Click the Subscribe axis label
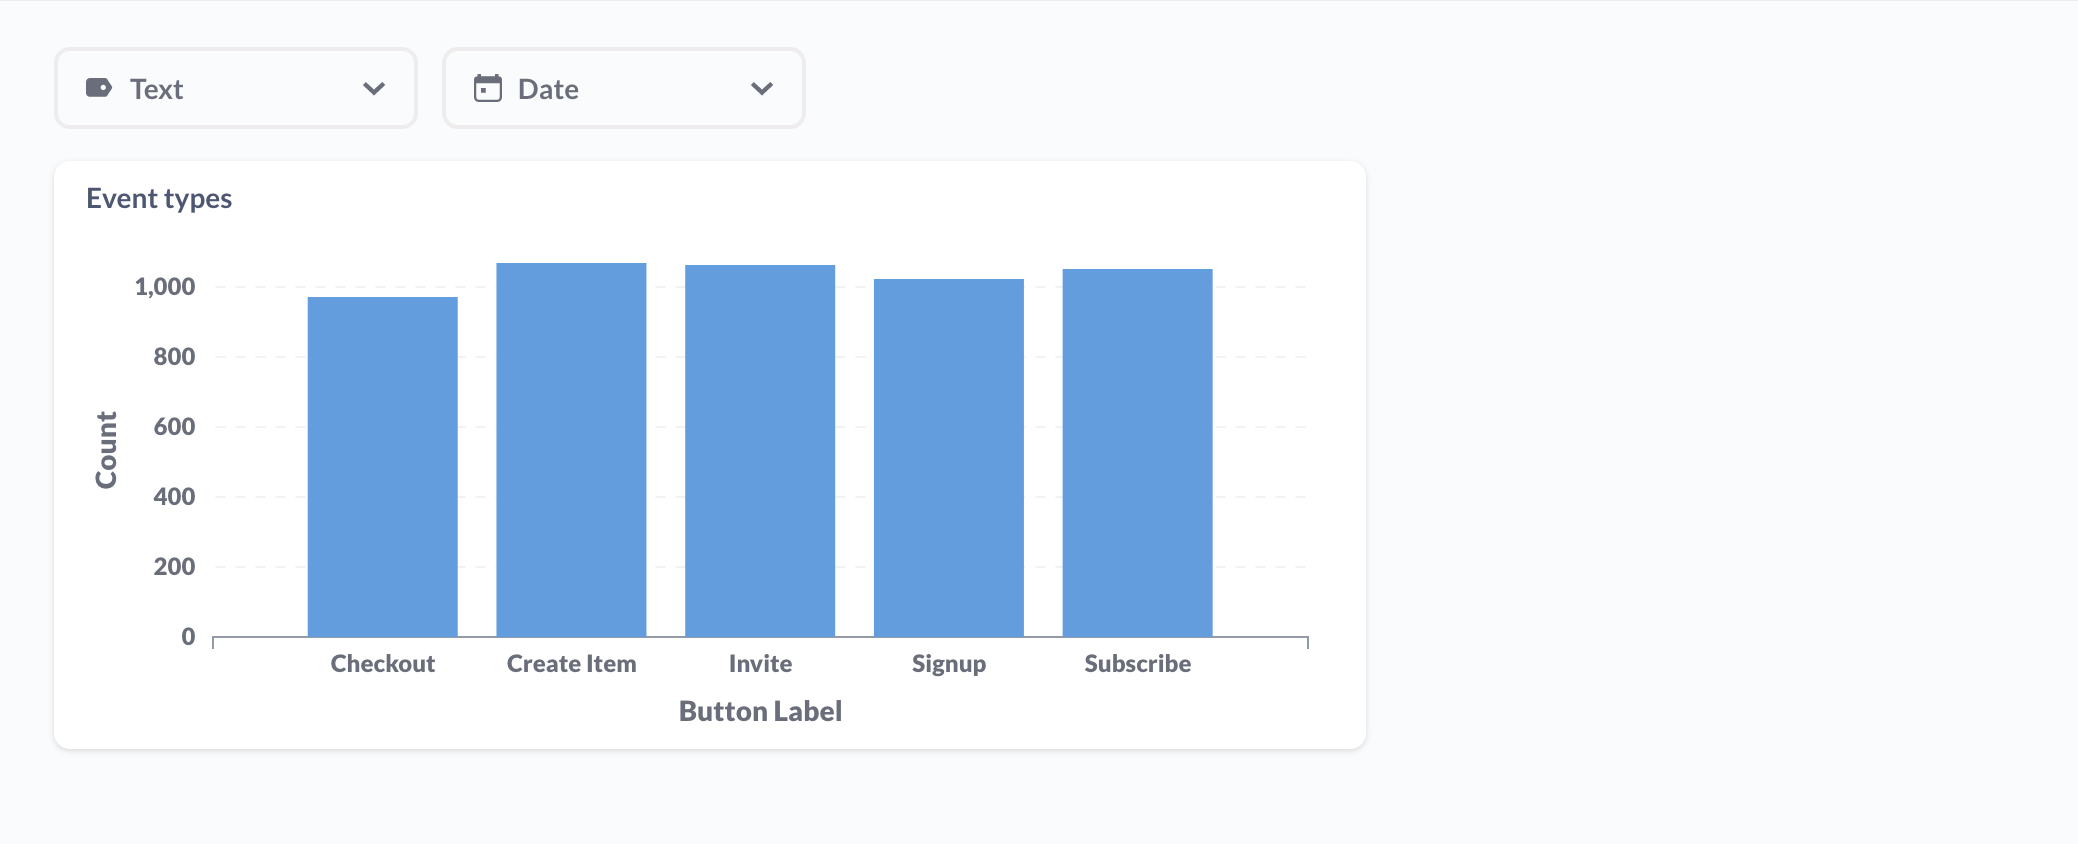Image resolution: width=2078 pixels, height=844 pixels. coord(1138,664)
